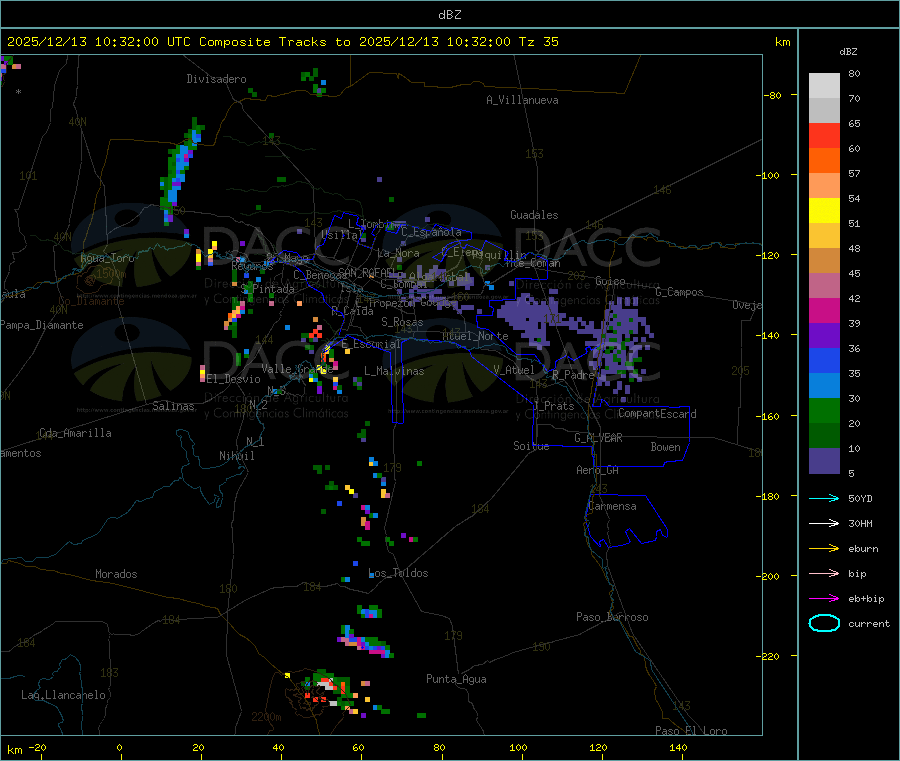900x761 pixels.
Task: Click the dBZ legend heading above color scale
Action: click(848, 52)
